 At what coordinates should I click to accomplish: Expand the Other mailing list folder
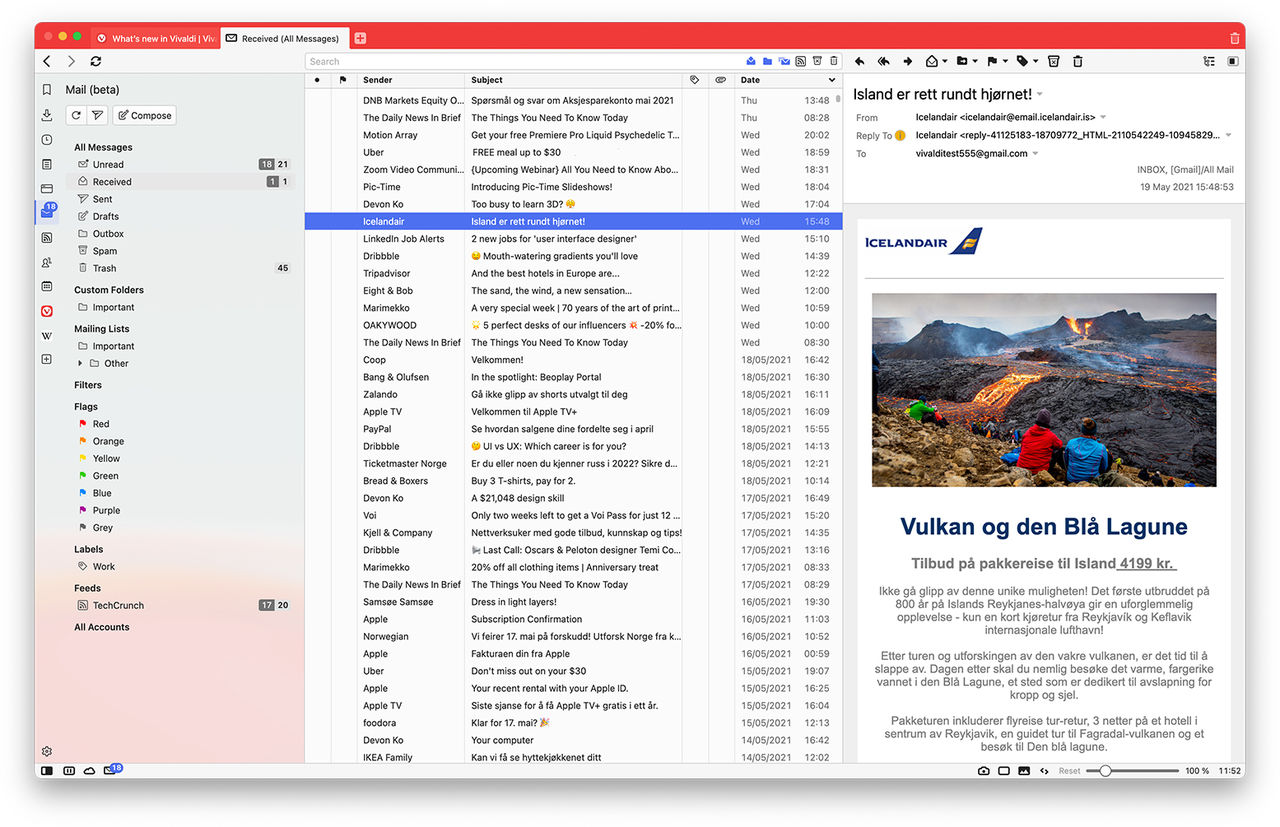(x=80, y=363)
